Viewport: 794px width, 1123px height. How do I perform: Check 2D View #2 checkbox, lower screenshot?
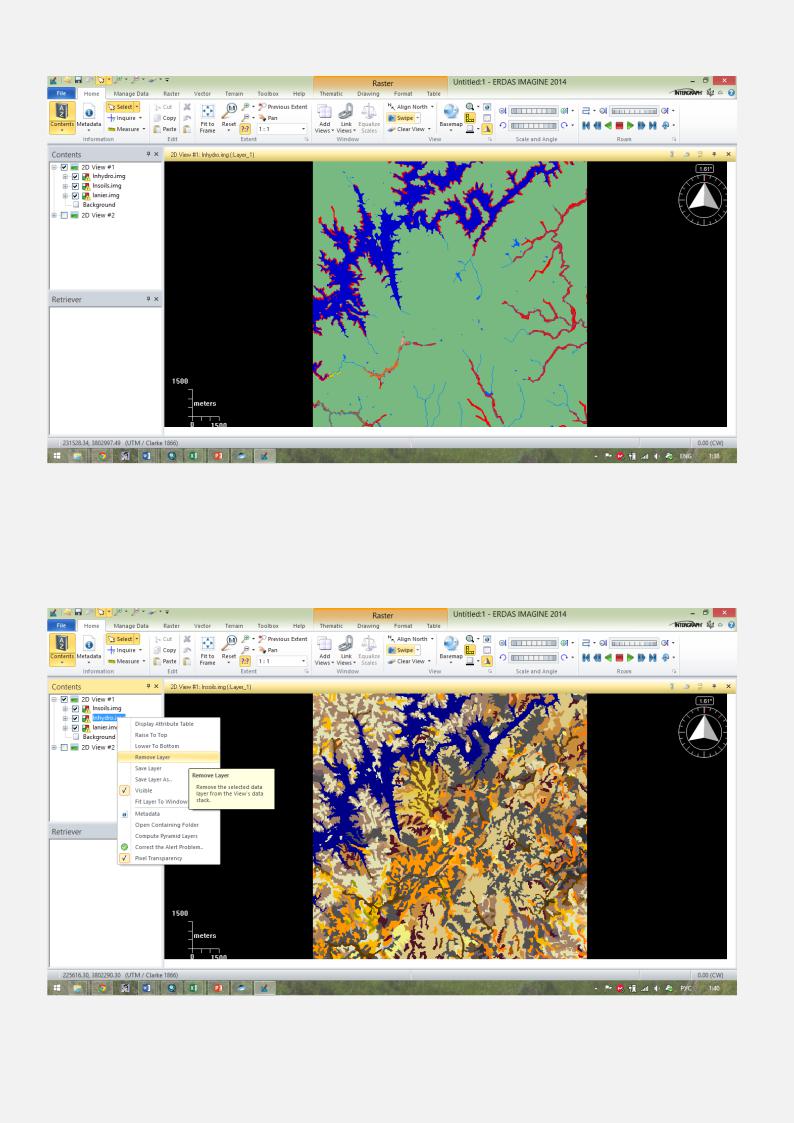(x=64, y=747)
